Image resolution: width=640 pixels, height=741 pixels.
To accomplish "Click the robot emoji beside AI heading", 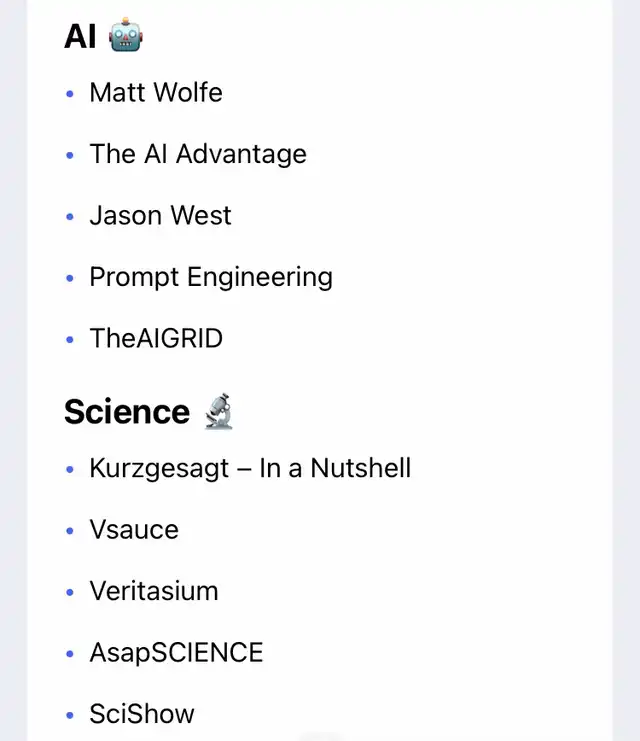I will click(126, 37).
